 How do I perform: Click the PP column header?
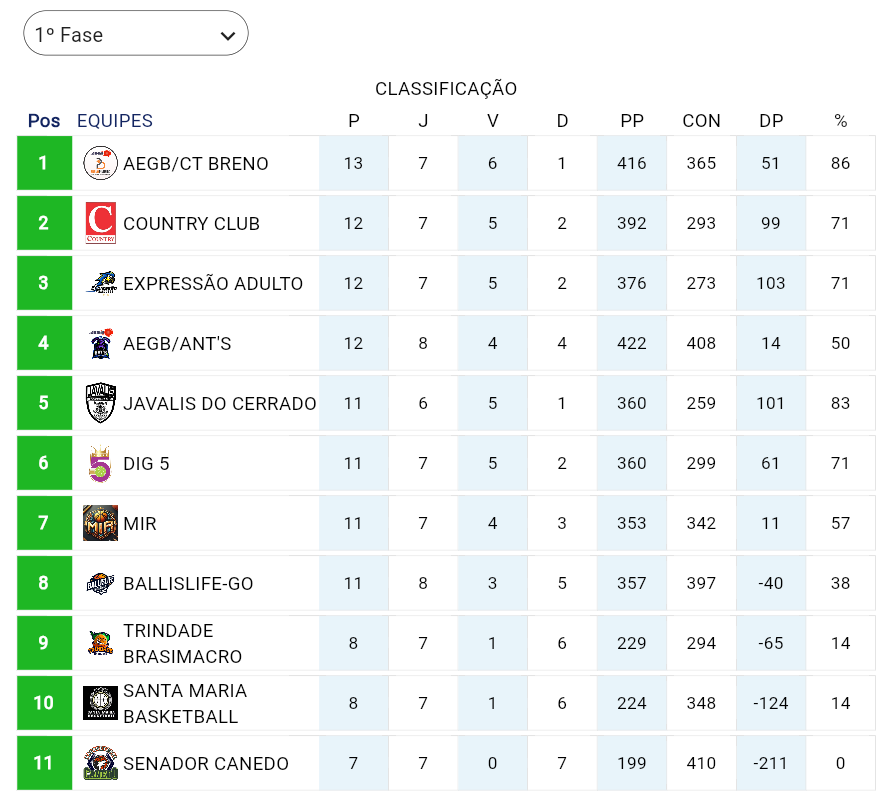coord(632,121)
